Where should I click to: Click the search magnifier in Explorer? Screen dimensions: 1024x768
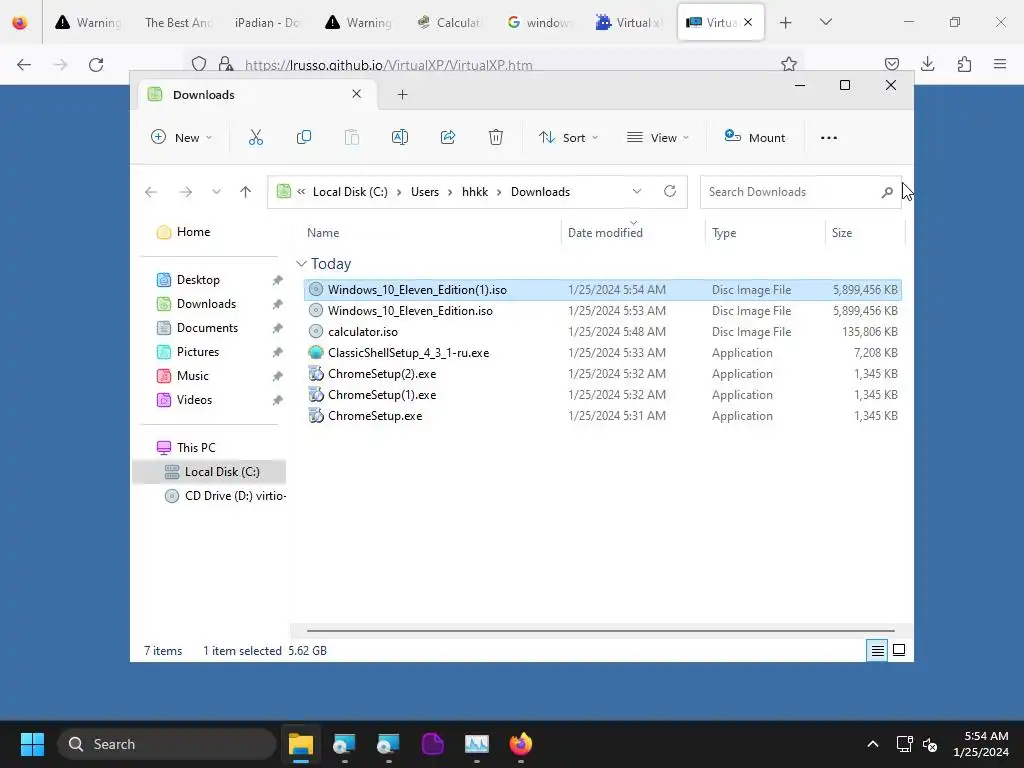point(887,192)
